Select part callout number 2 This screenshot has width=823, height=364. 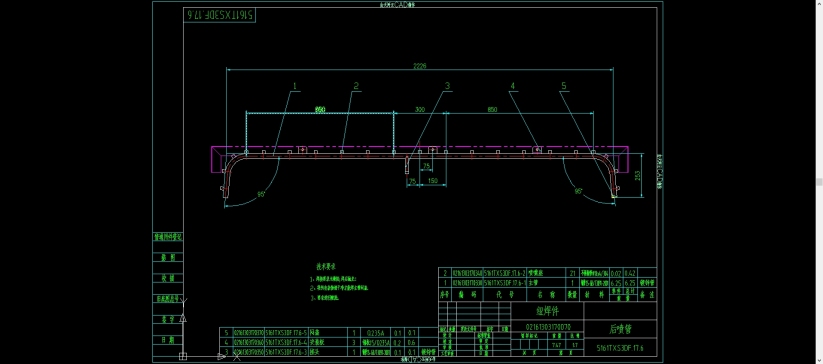point(356,86)
